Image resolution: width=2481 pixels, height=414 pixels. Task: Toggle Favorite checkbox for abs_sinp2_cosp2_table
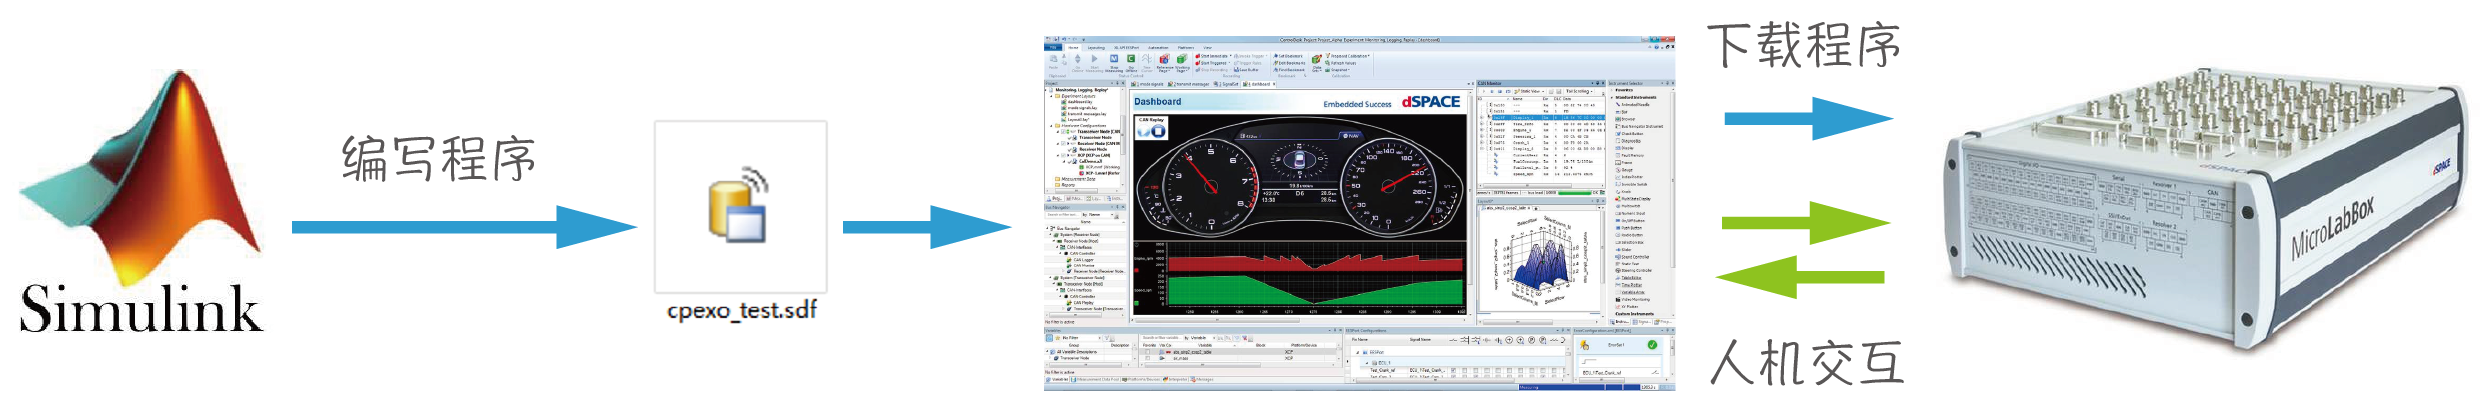coord(1147,352)
